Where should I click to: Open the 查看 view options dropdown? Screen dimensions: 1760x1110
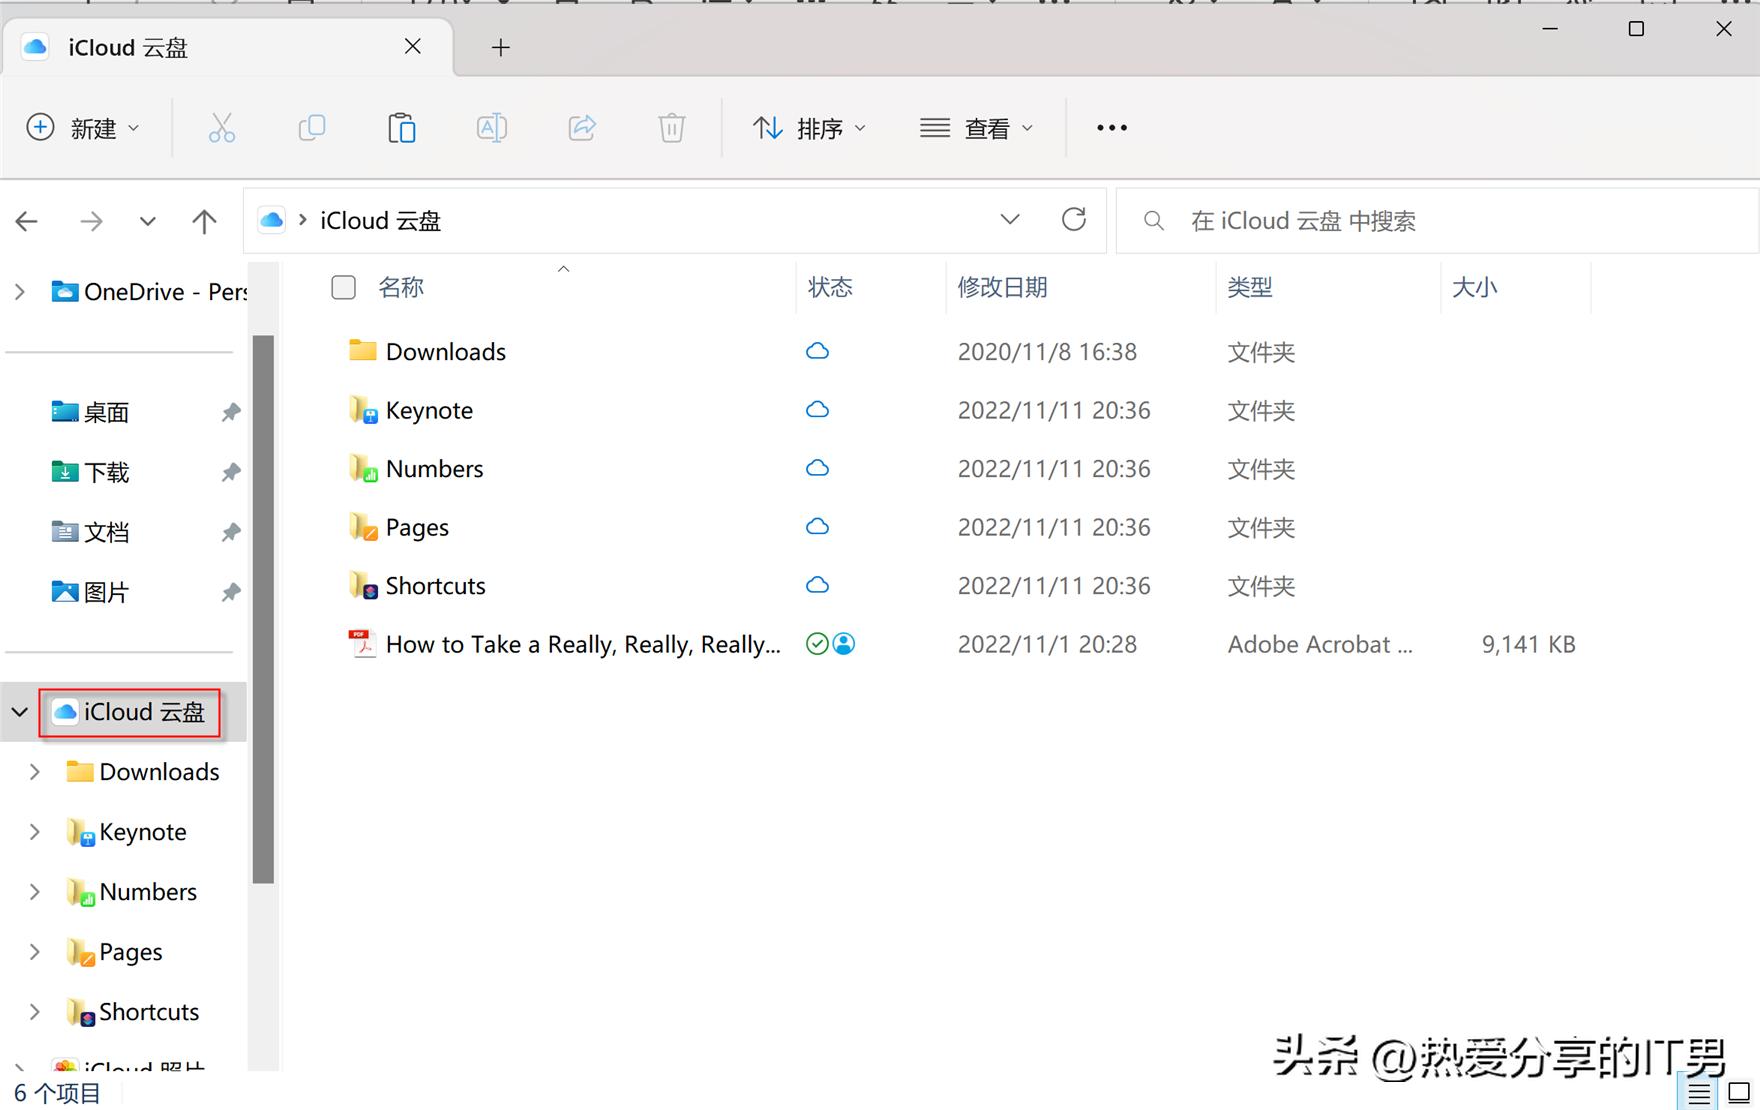(977, 128)
